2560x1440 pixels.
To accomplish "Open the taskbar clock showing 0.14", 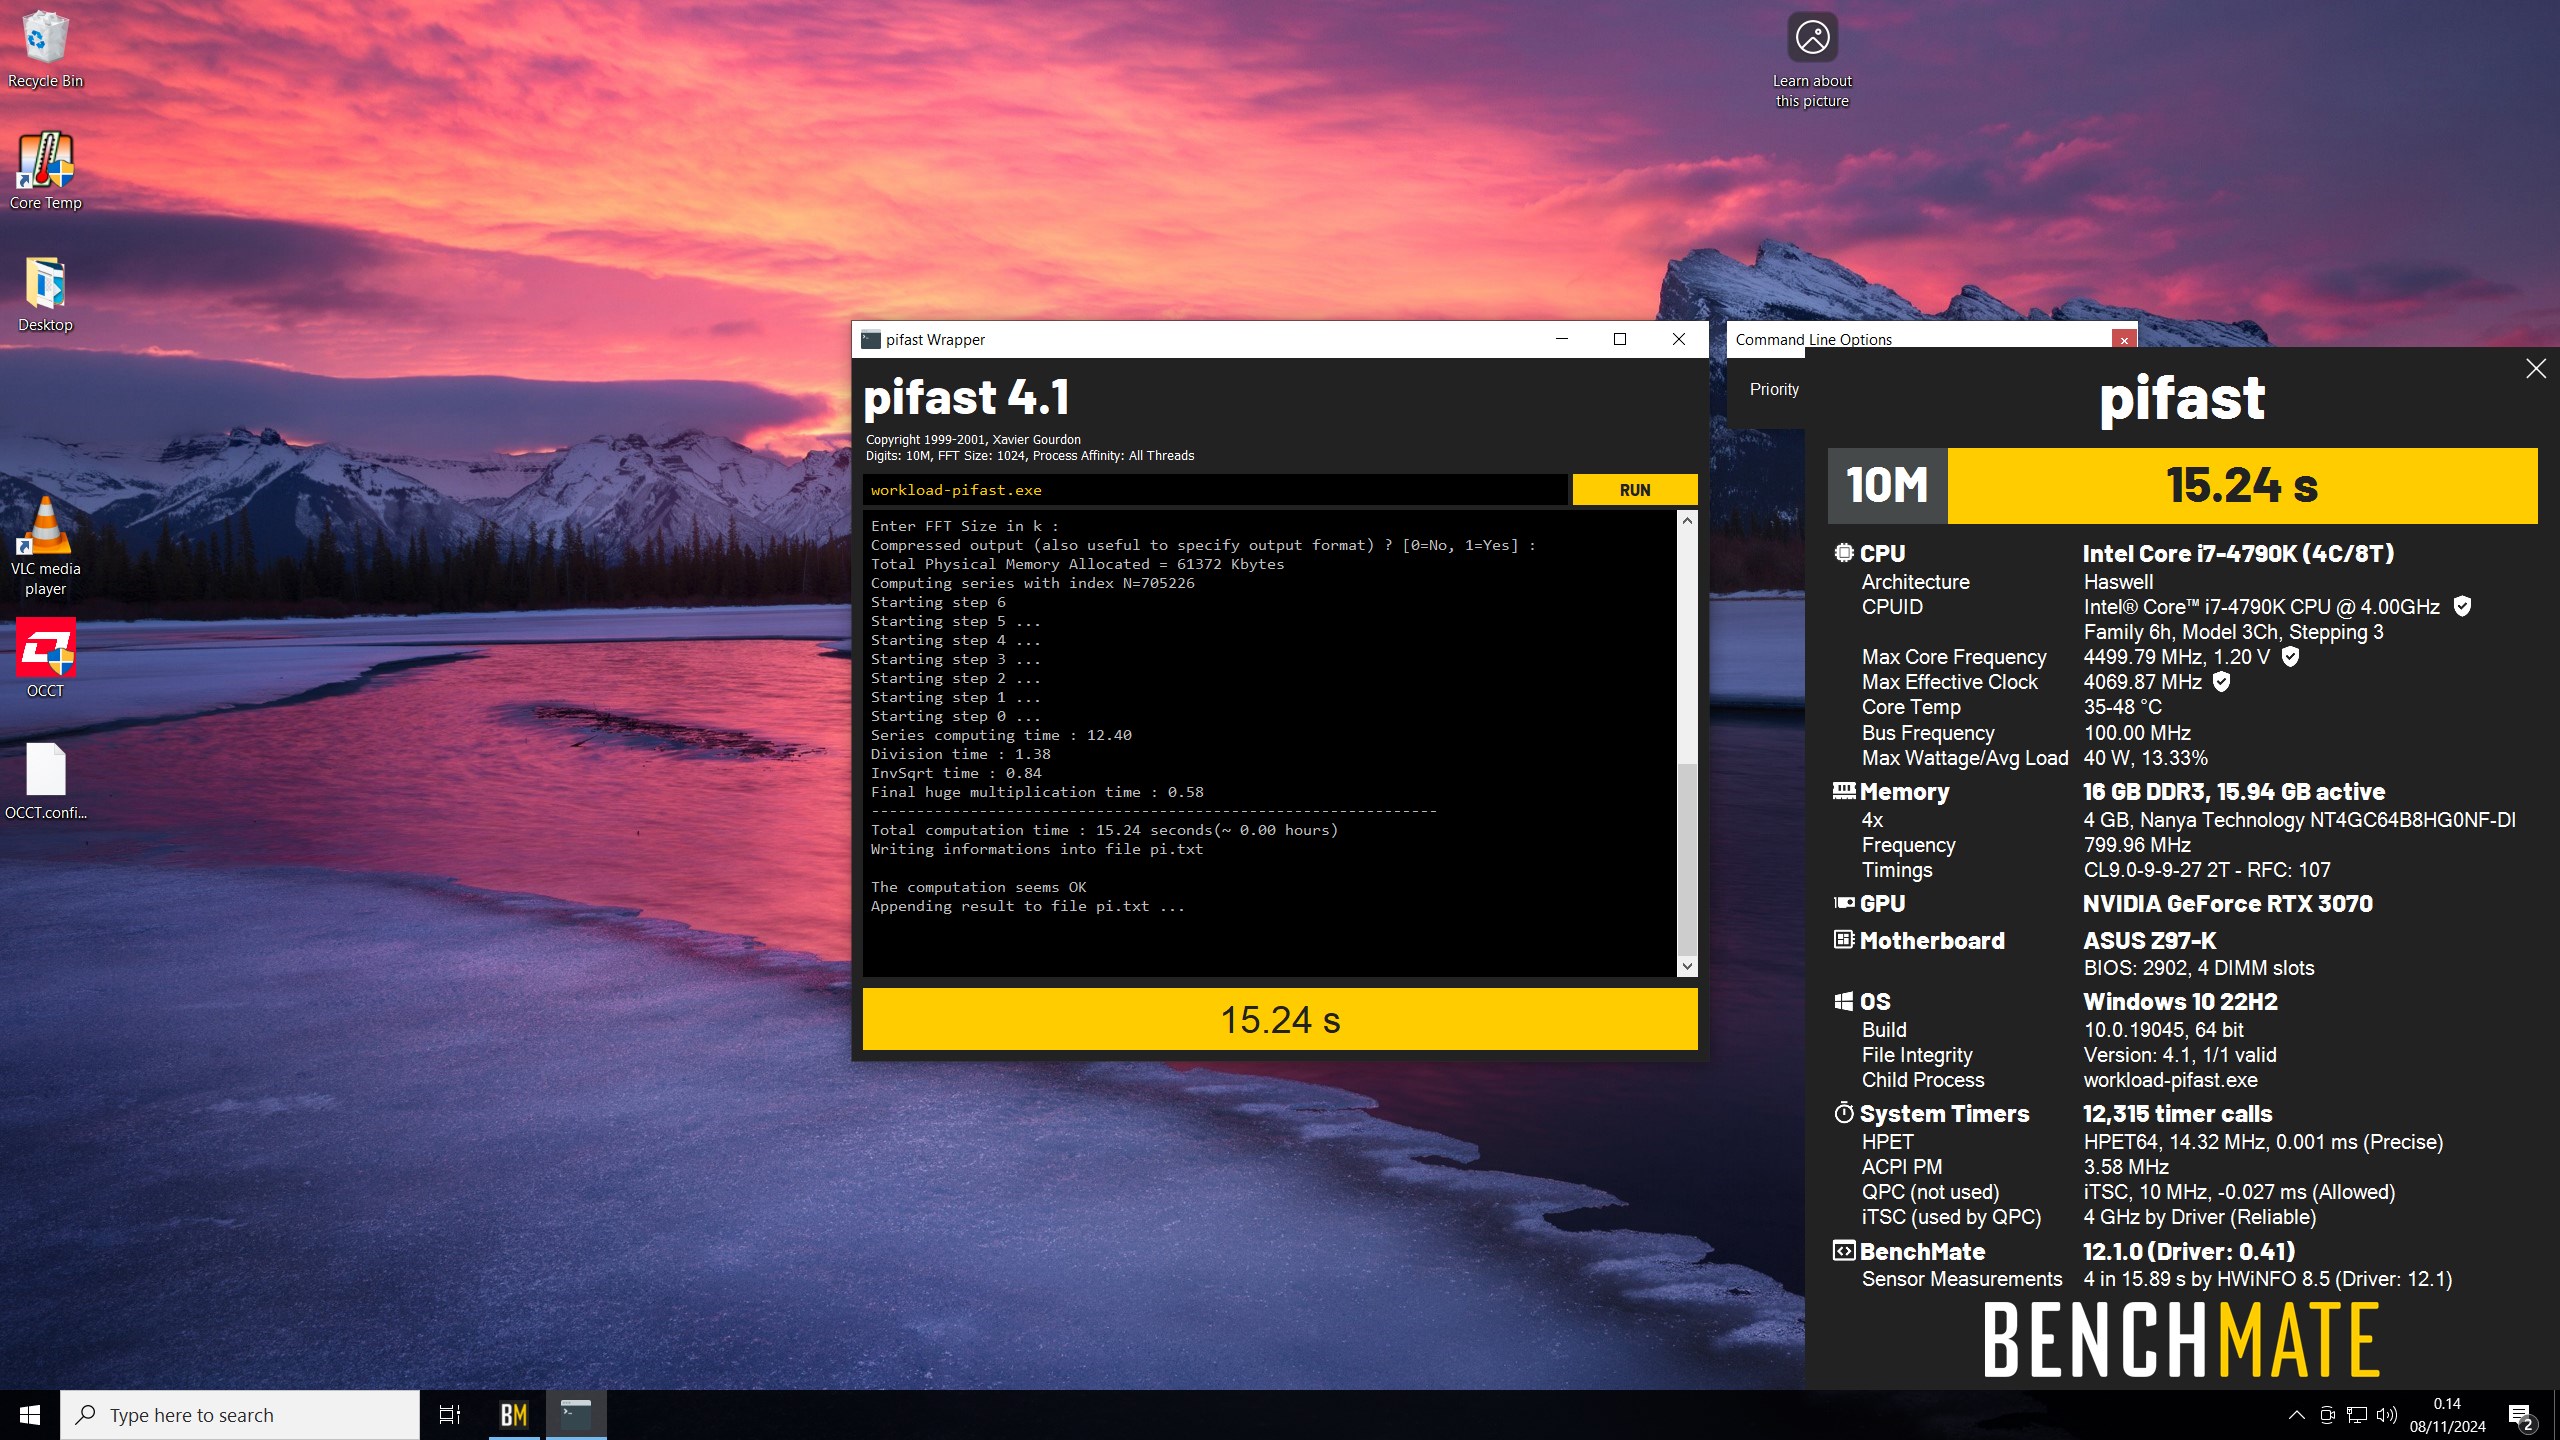I will tap(2447, 1415).
